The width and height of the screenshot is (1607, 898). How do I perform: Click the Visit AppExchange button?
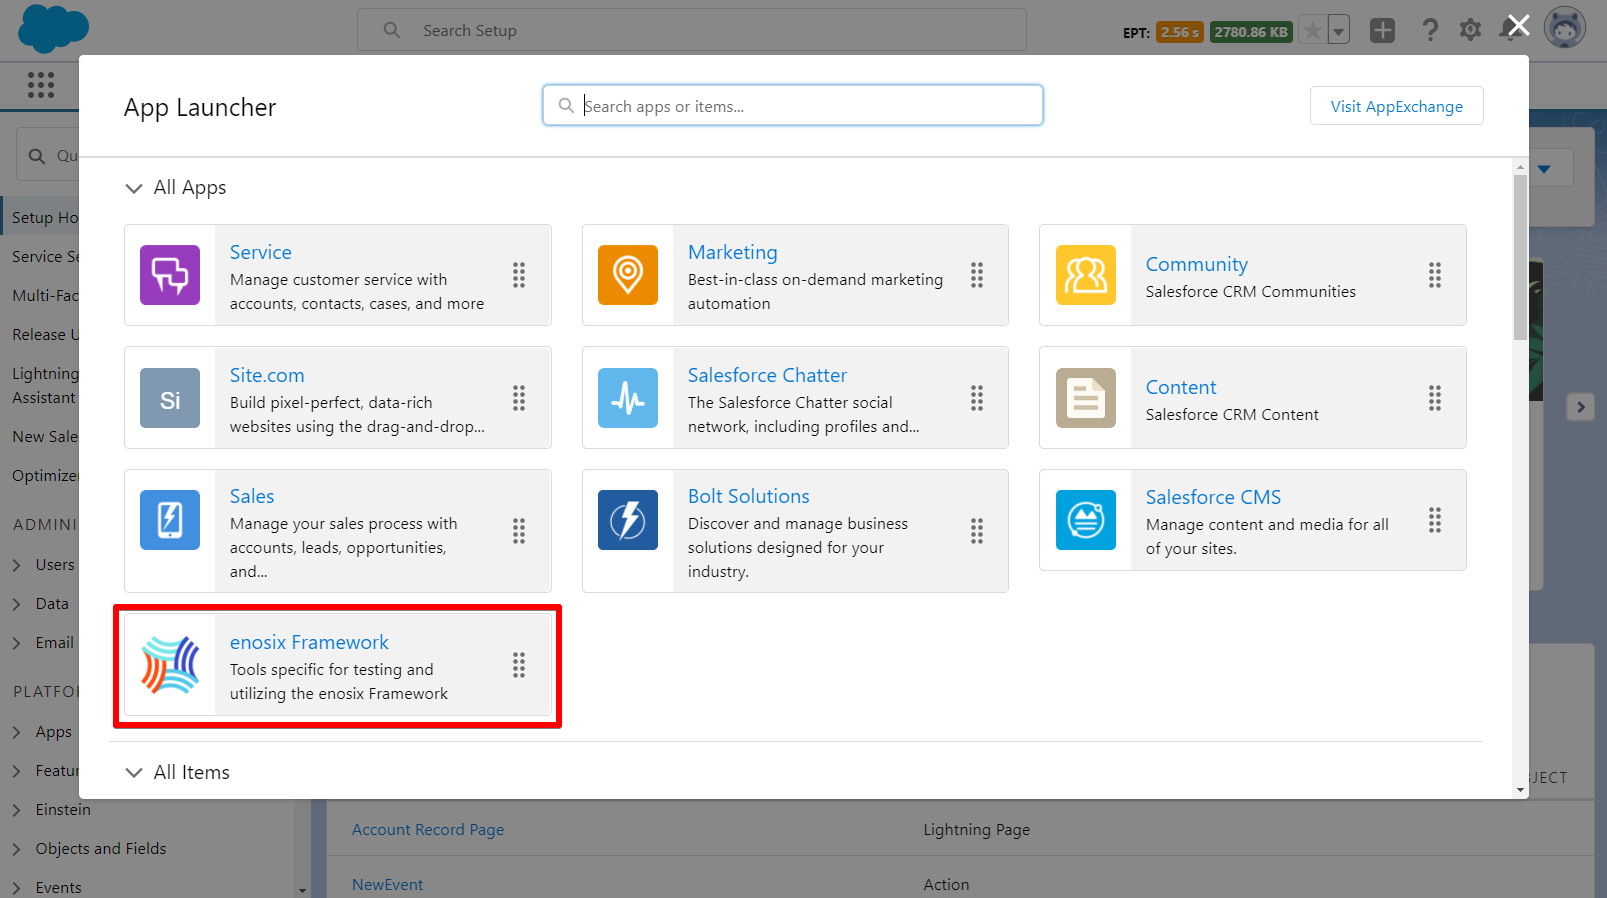pos(1397,106)
